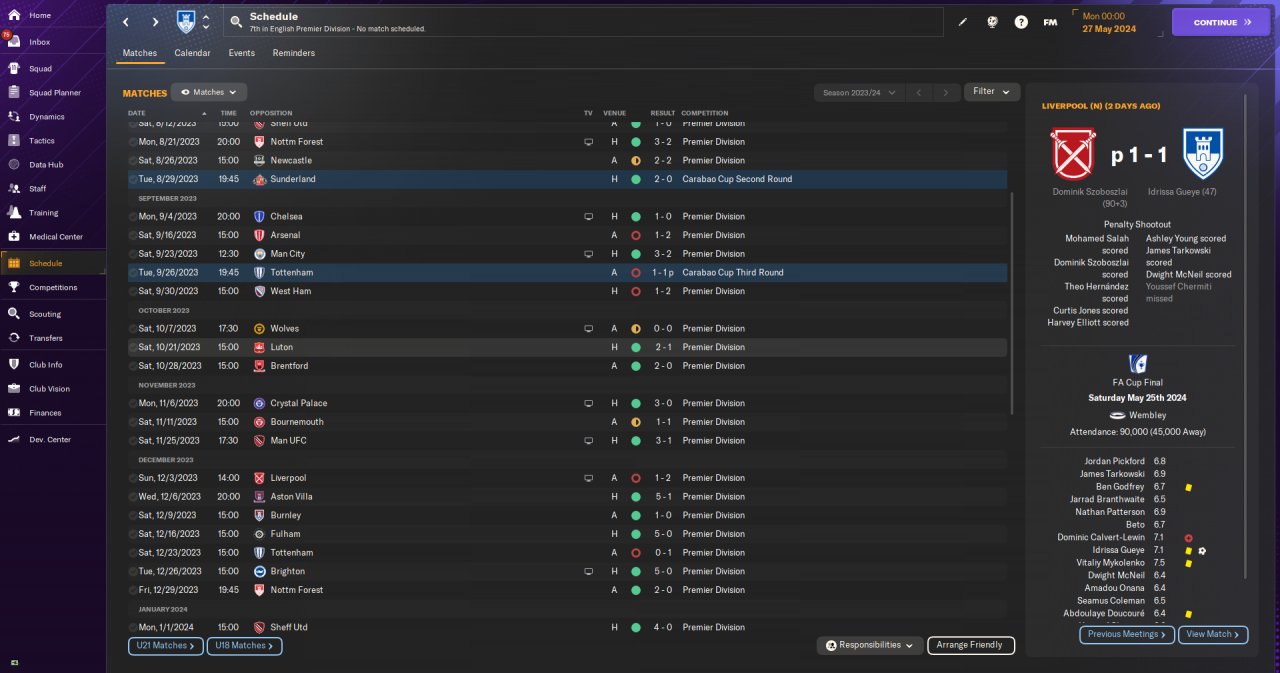Open Transfers in the sidebar
This screenshot has width=1280, height=673.
(x=46, y=338)
